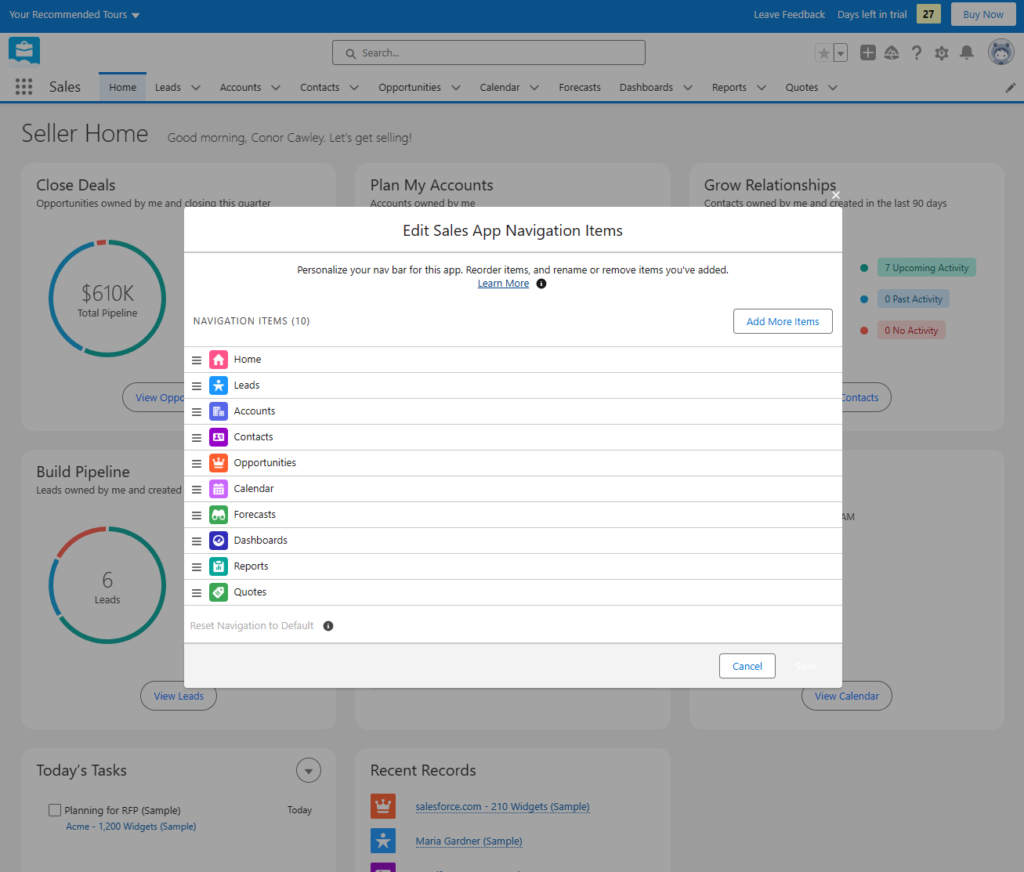Click the Quotes icon at the list bottom

tap(218, 592)
